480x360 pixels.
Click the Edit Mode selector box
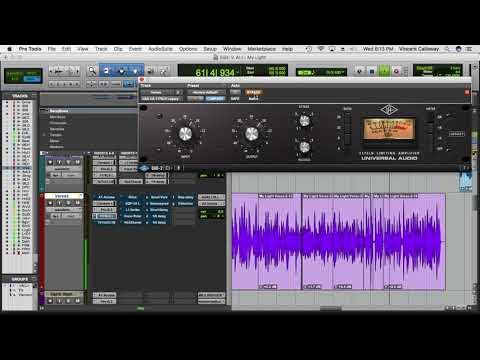point(23,75)
